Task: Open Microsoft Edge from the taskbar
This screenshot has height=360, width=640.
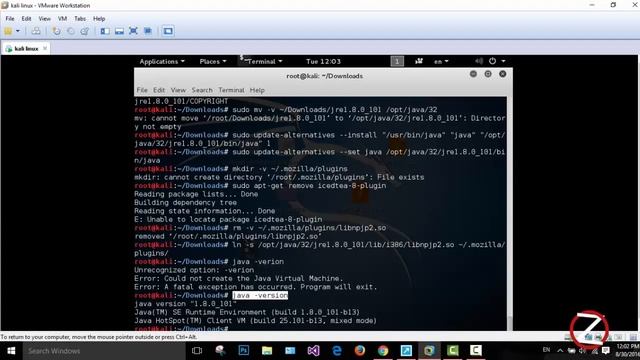Action: pyautogui.click(x=337, y=351)
